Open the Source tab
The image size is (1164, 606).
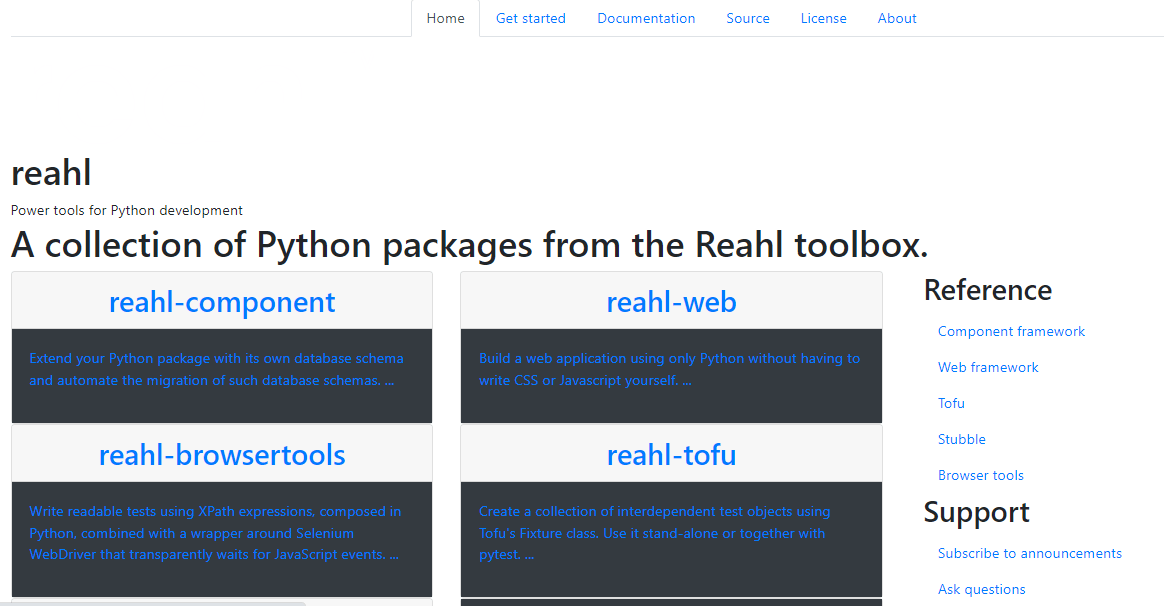tap(748, 18)
